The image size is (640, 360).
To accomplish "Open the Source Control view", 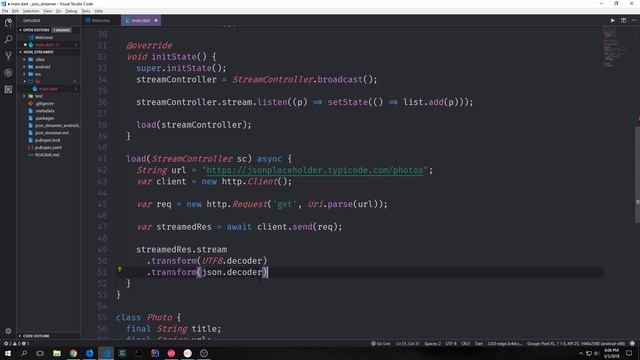I will 8,56.
